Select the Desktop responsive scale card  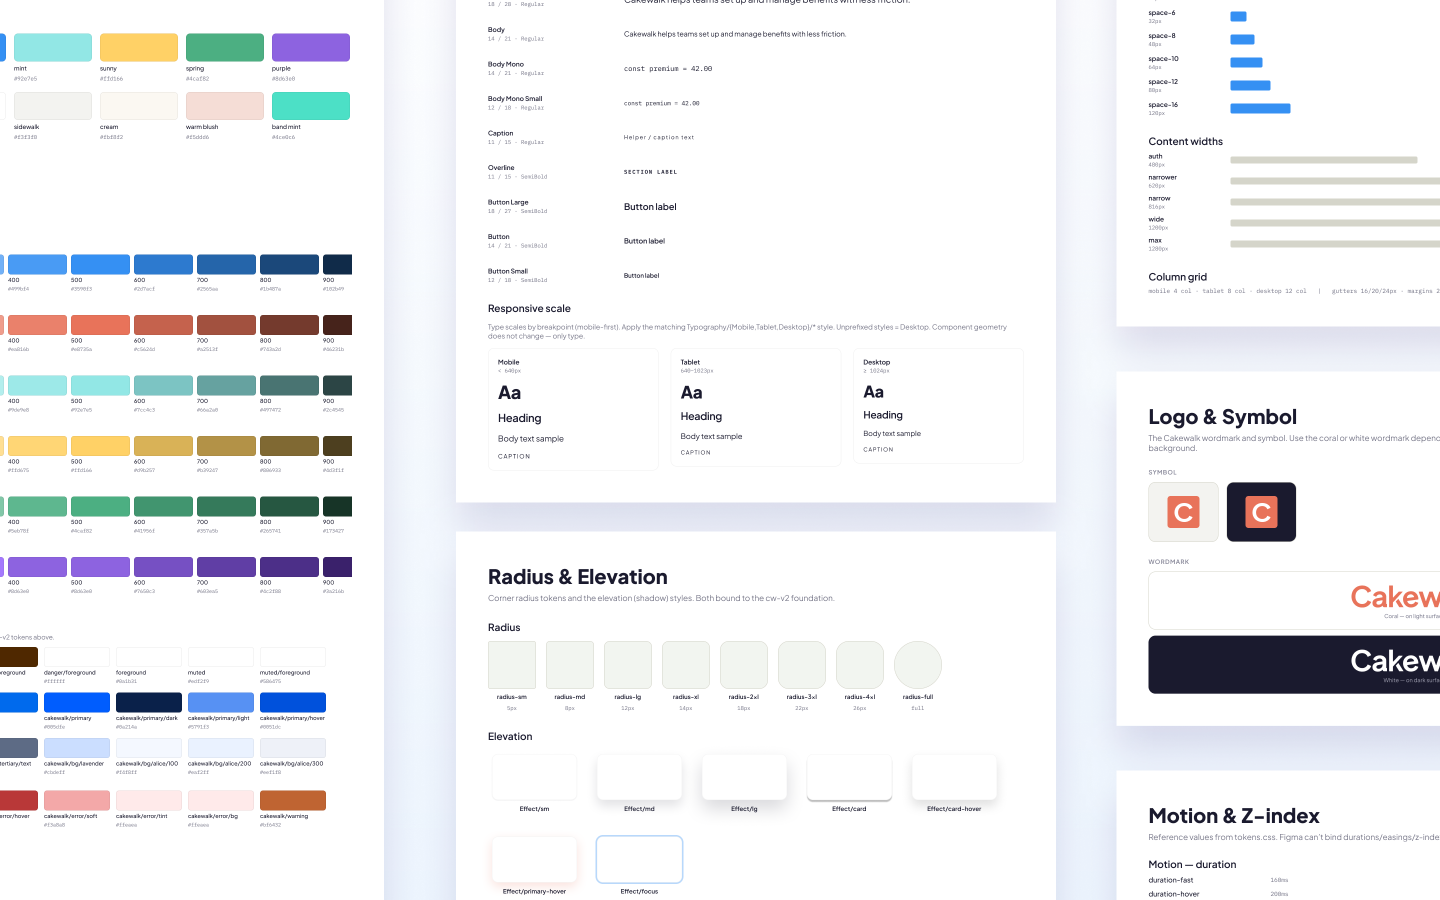point(938,406)
